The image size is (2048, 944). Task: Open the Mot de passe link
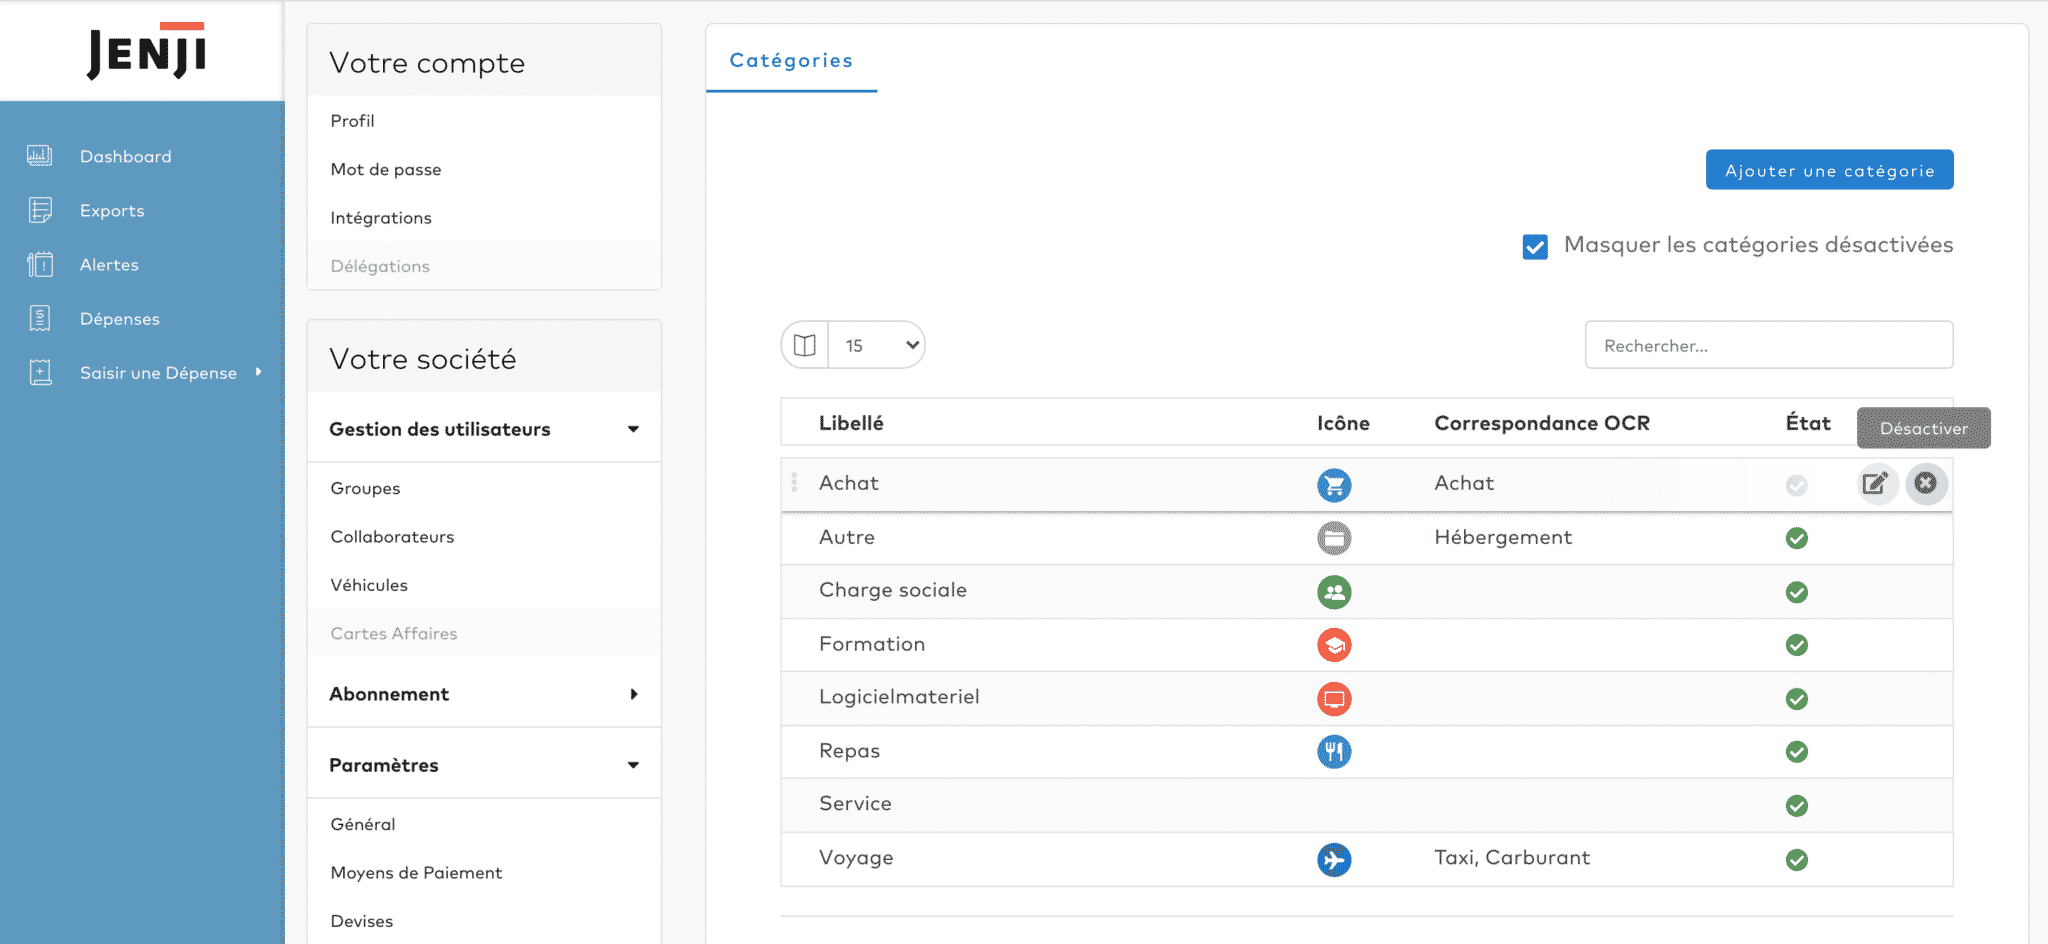(x=386, y=170)
